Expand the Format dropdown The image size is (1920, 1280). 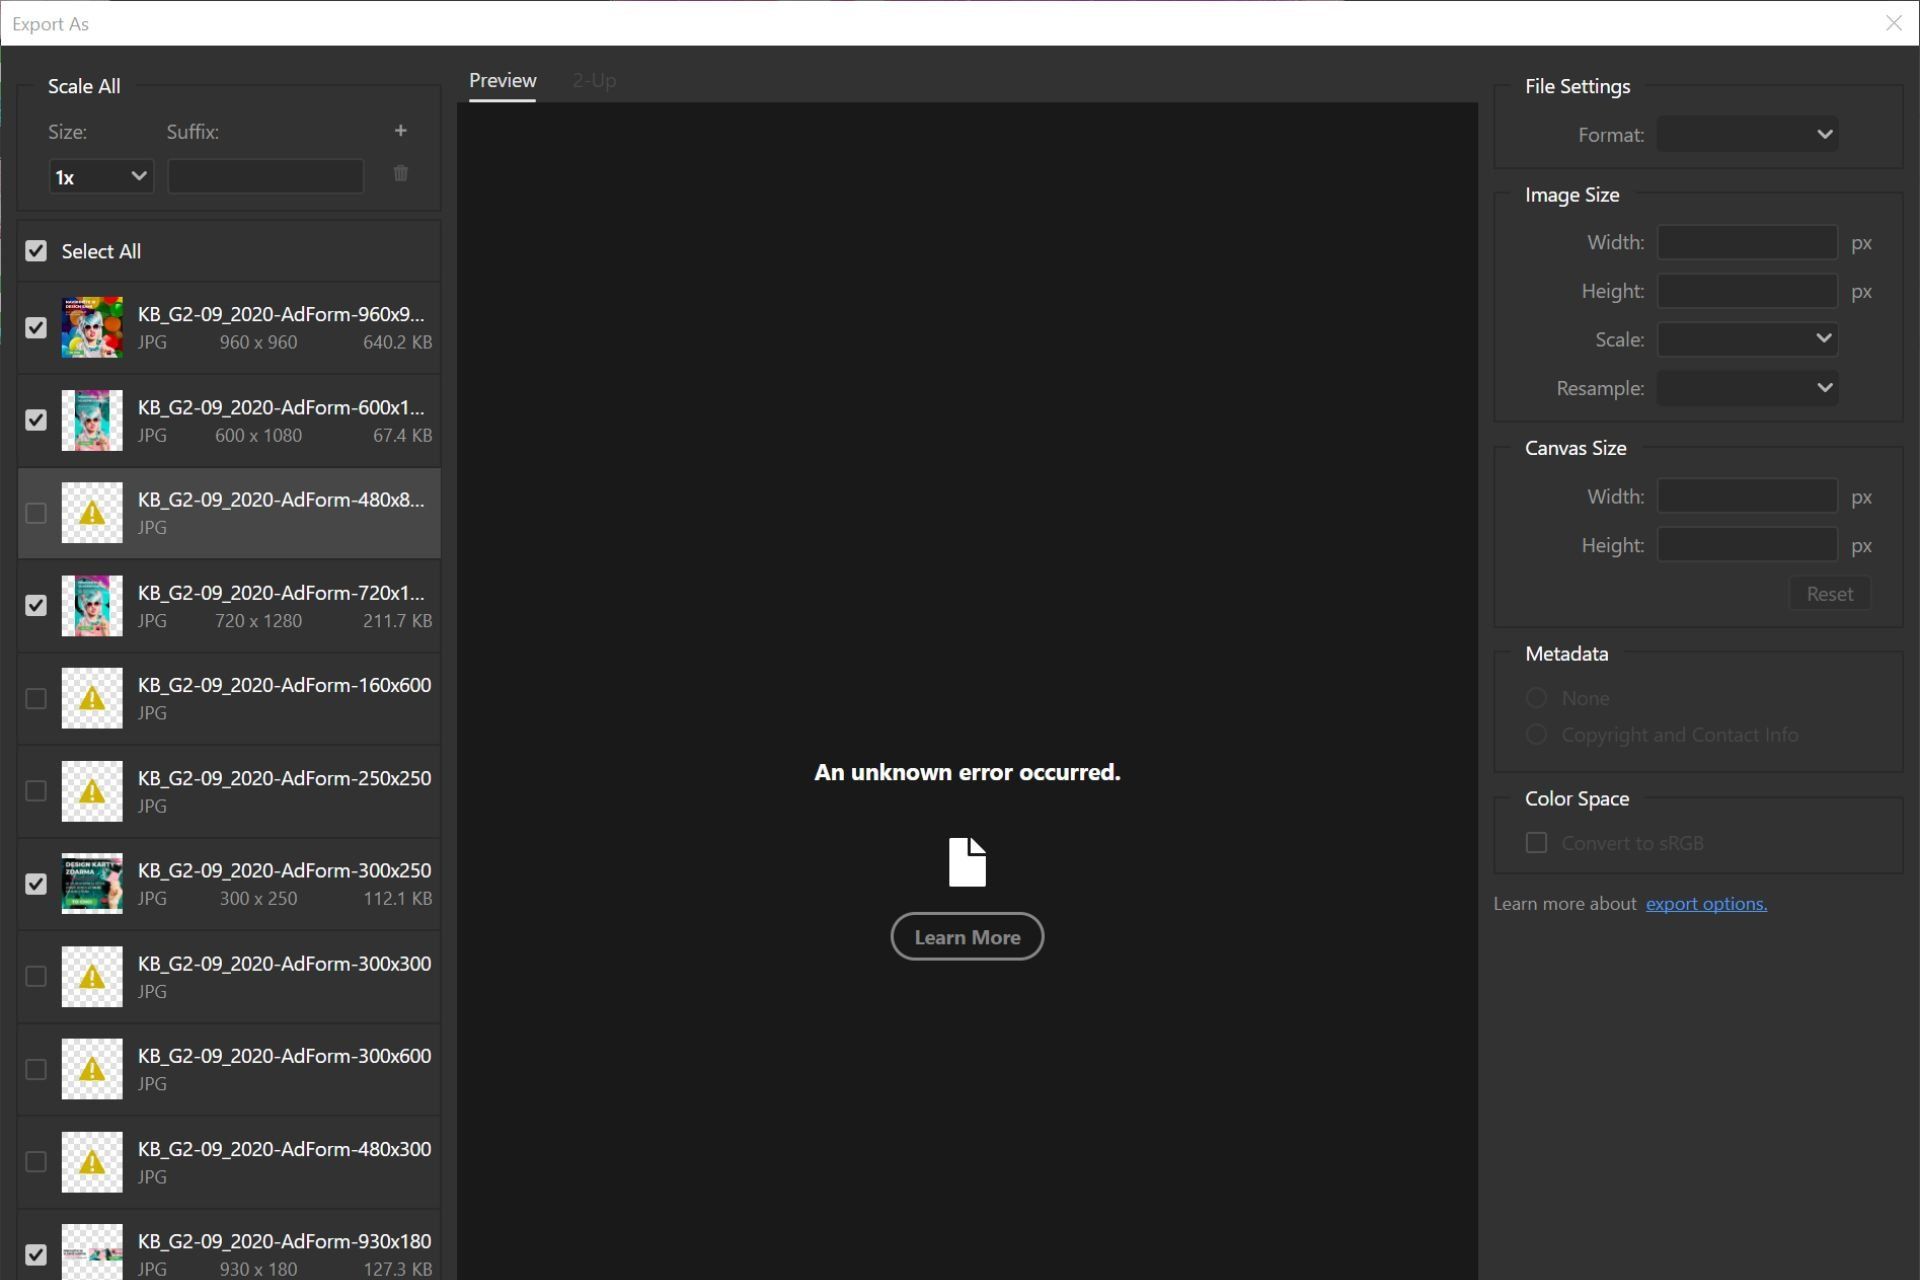click(x=1747, y=134)
